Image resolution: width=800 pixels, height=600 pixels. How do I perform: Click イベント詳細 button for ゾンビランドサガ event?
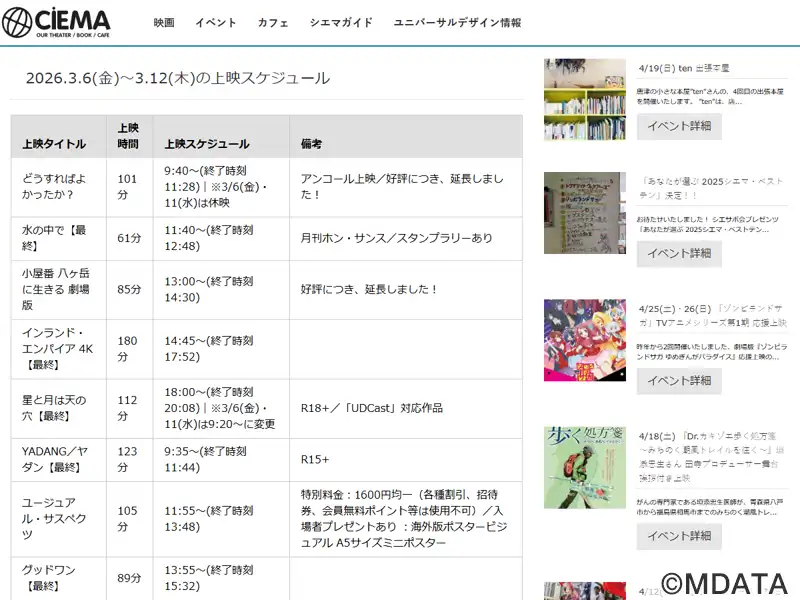(x=679, y=381)
